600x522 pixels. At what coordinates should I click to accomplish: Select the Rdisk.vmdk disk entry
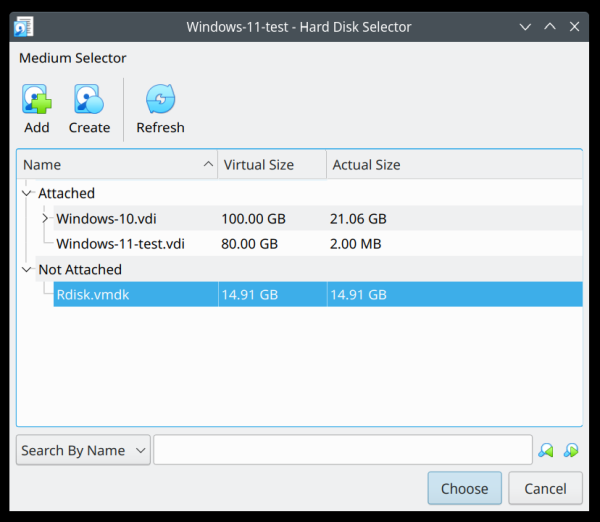click(94, 294)
